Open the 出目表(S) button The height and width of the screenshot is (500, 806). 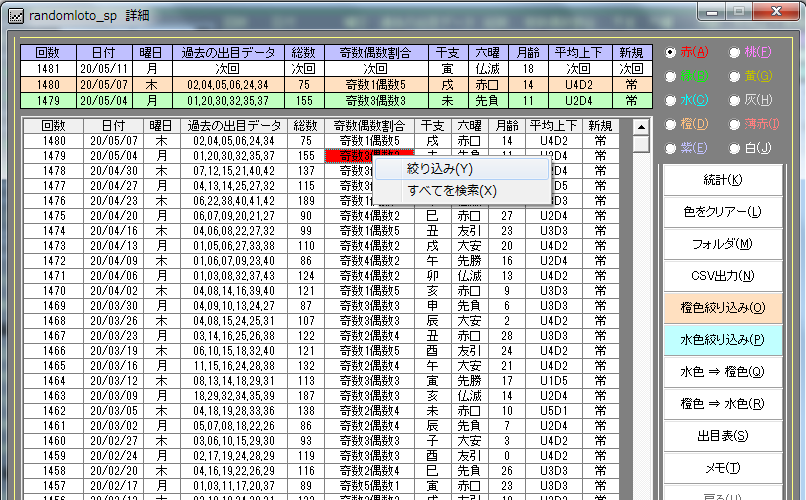[723, 436]
